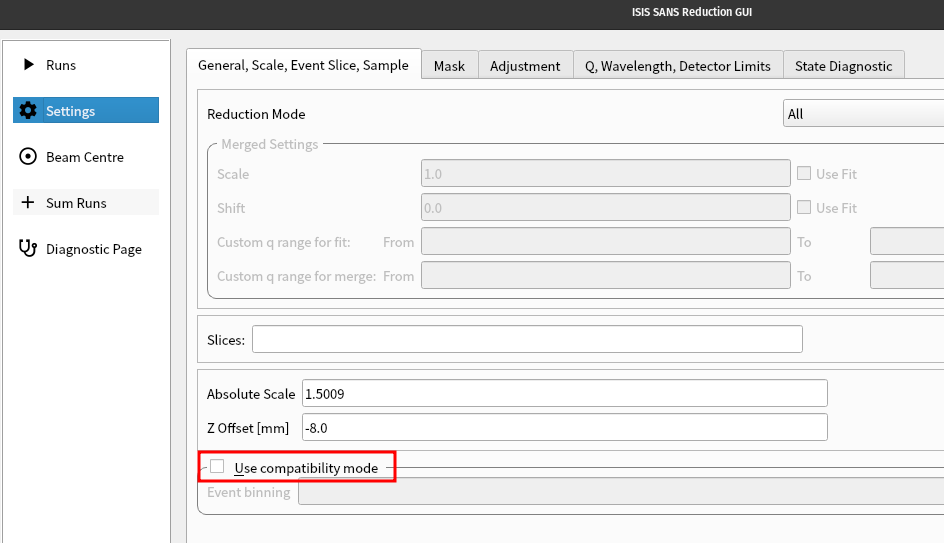
Task: Click the Settings gear icon
Action: pyautogui.click(x=28, y=111)
